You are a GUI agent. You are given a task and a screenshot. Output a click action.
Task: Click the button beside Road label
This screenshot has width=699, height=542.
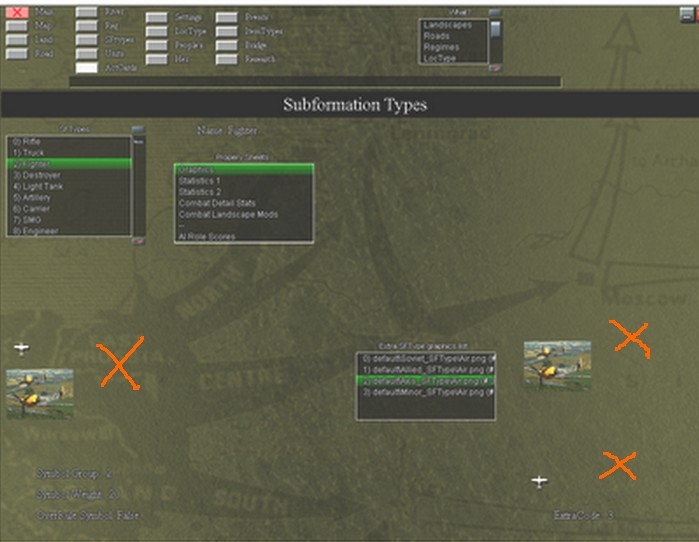pos(17,53)
